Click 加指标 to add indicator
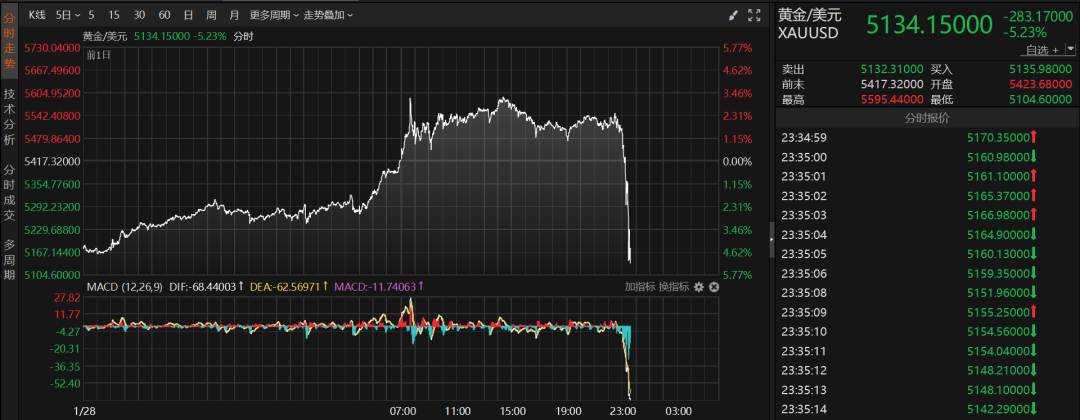 639,286
